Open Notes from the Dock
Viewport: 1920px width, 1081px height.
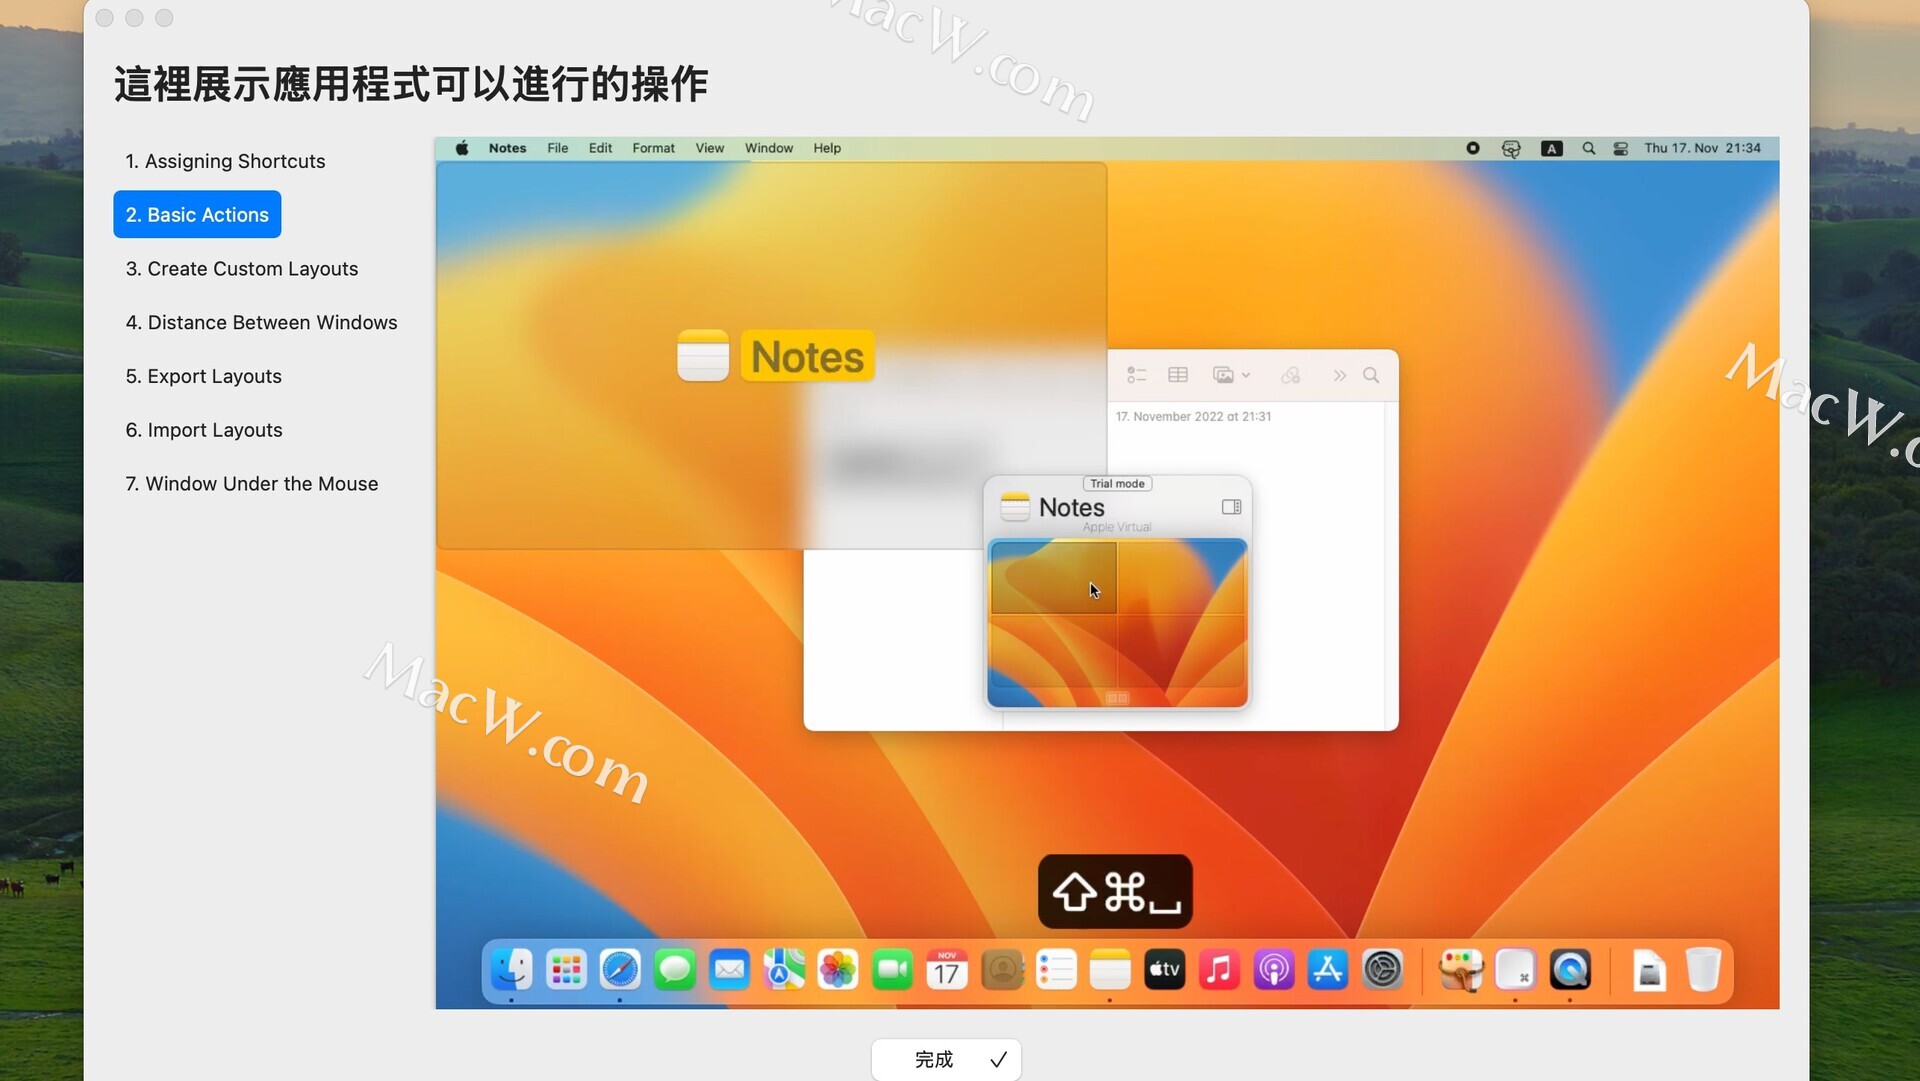[x=1110, y=970]
